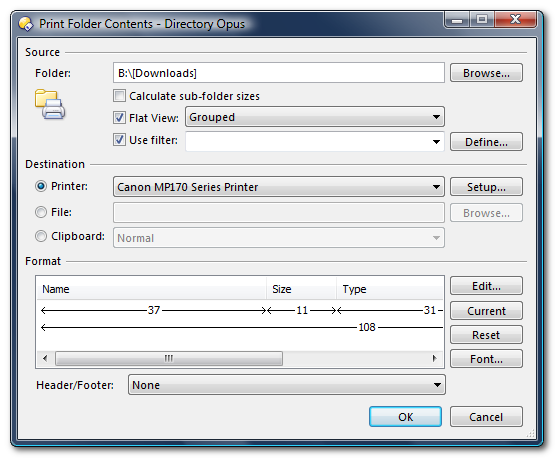Click the Size column header
The height and width of the screenshot is (458, 555).
click(301, 289)
